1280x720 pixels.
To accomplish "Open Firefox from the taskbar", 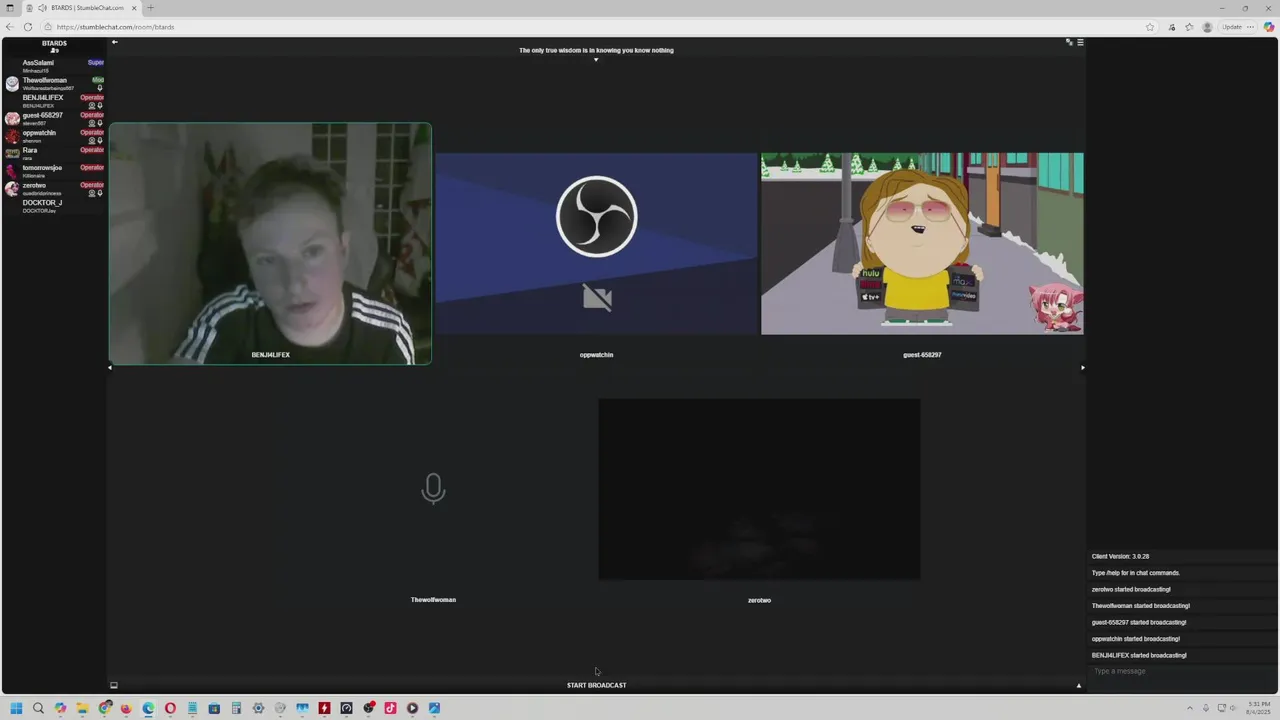I will point(126,708).
